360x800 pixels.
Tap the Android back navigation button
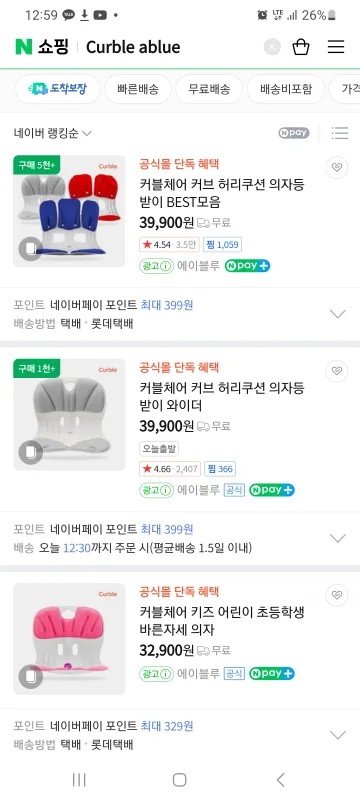(x=280, y=780)
